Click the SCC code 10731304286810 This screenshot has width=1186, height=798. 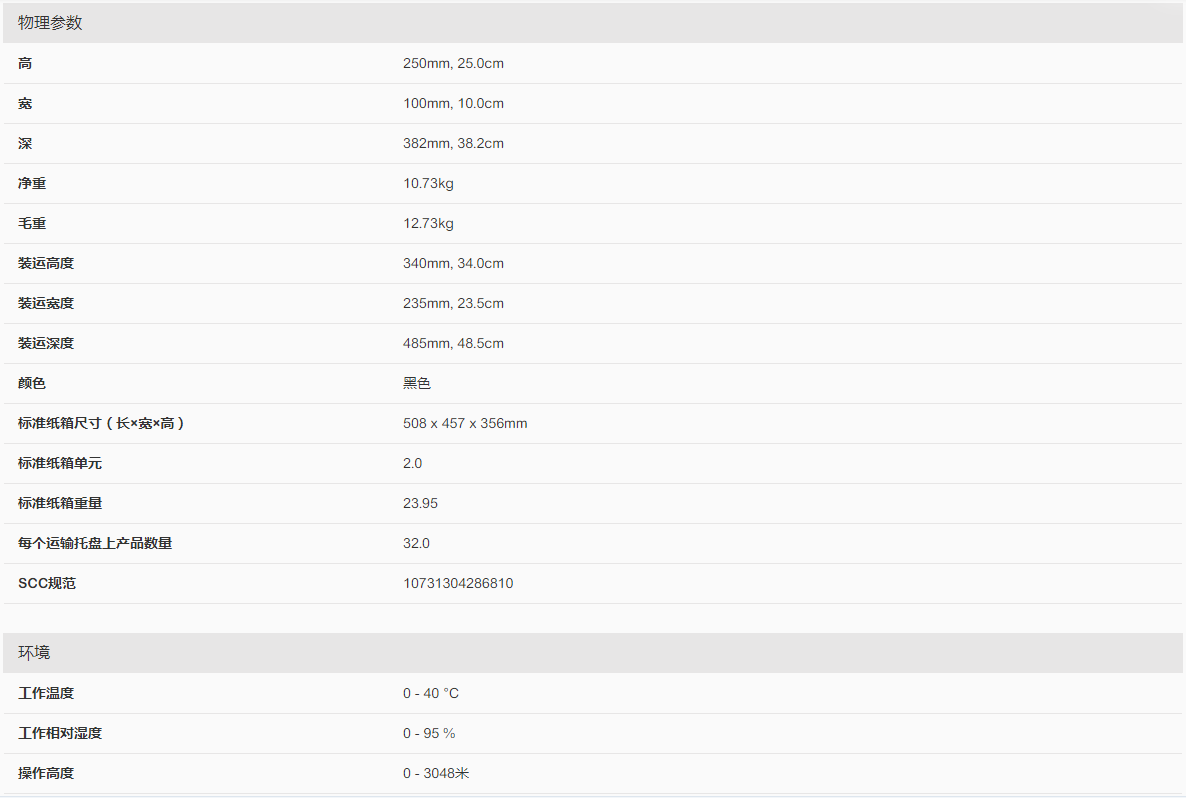click(458, 584)
